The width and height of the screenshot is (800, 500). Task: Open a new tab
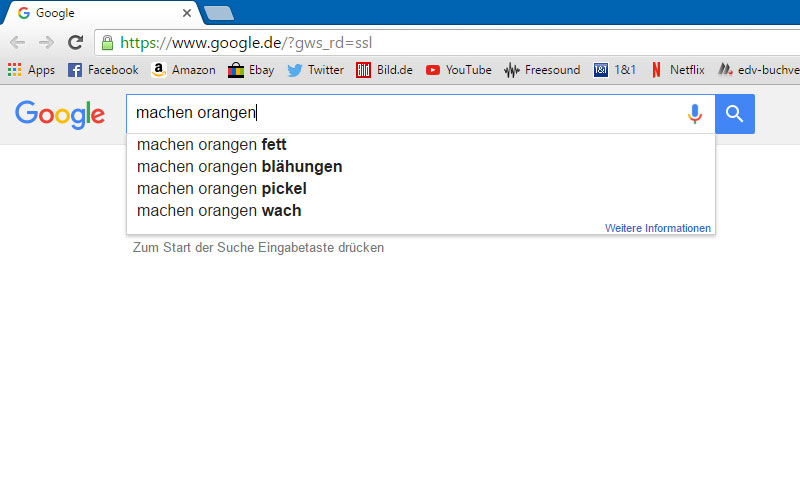(x=219, y=13)
